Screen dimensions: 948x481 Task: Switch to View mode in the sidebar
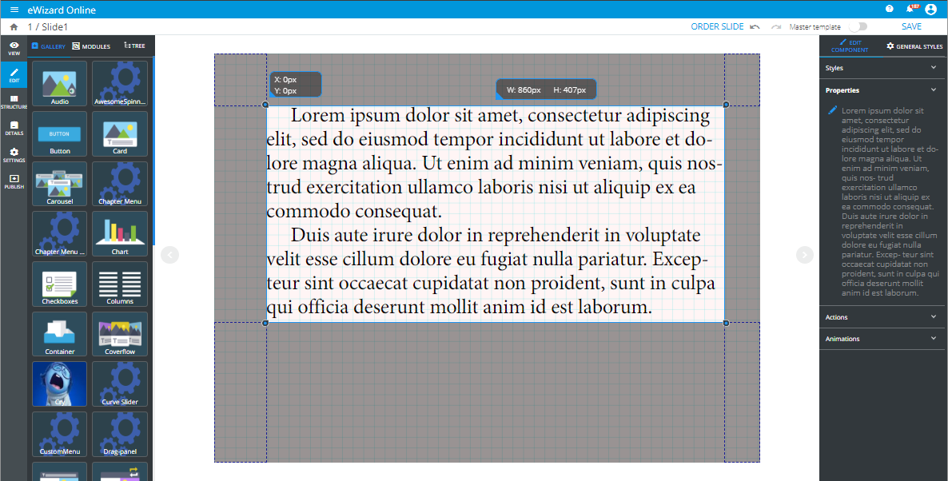click(x=14, y=48)
